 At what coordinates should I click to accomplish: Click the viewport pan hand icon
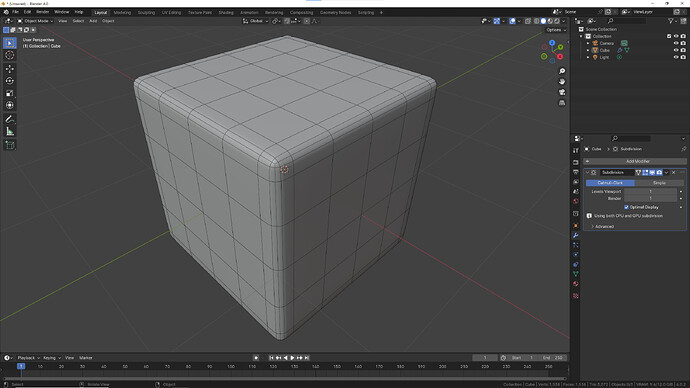coord(562,81)
